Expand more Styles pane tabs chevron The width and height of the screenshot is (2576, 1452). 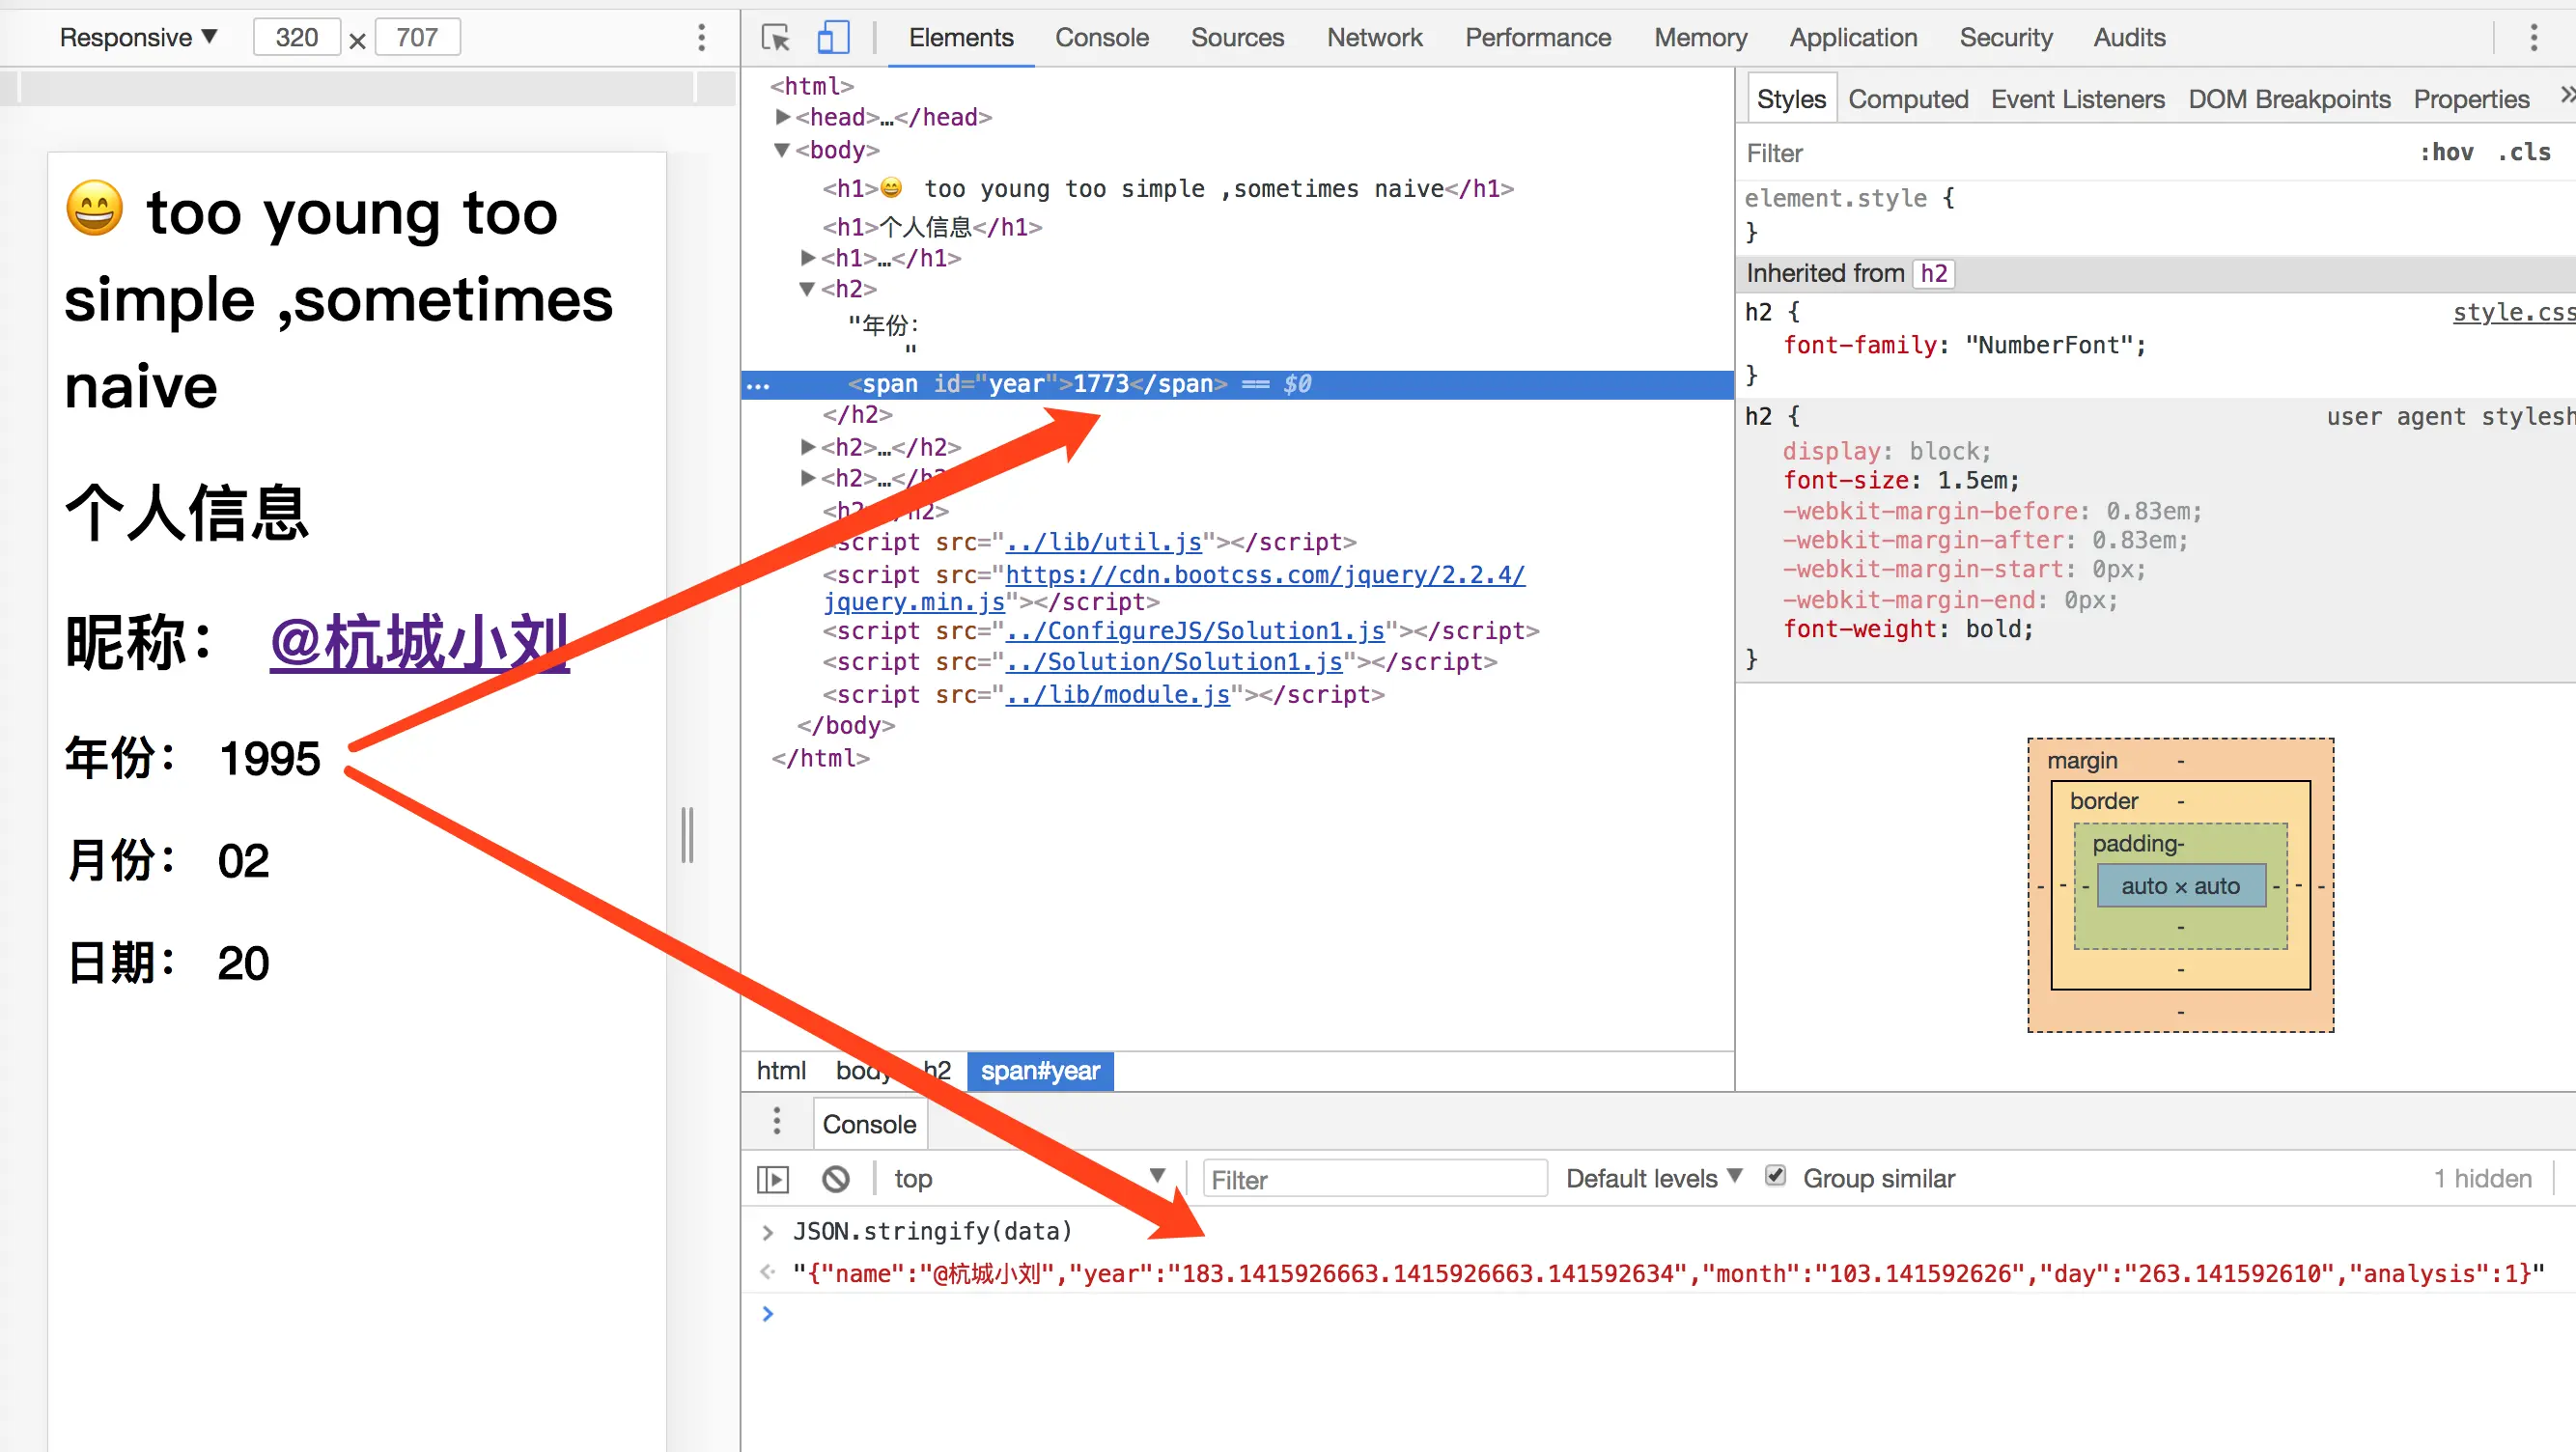tap(2566, 96)
